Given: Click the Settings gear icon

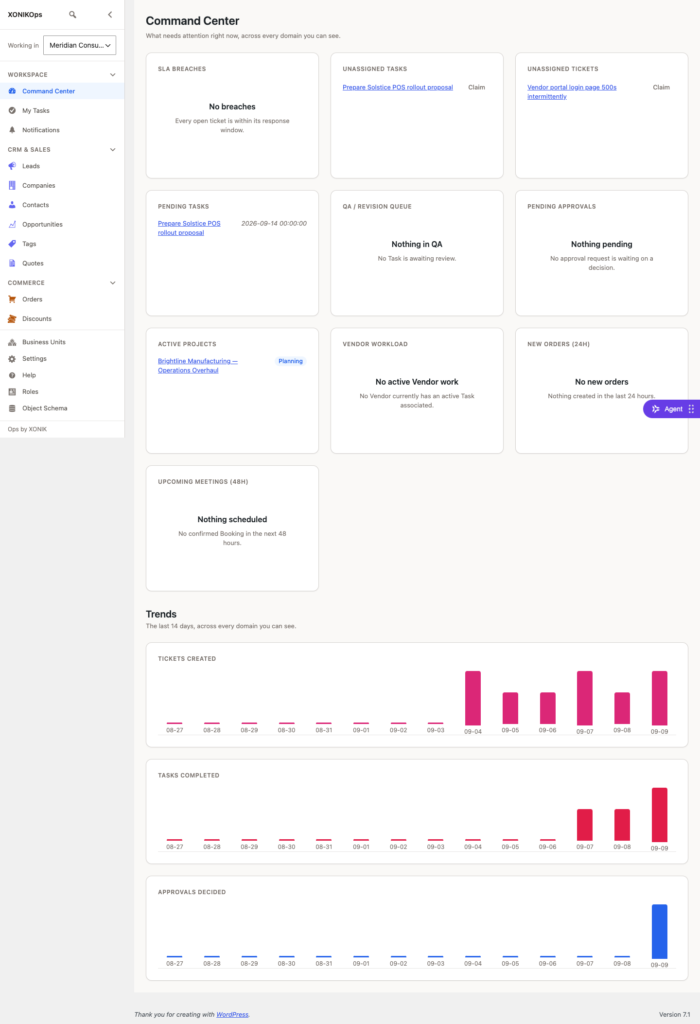Looking at the screenshot, I should [x=12, y=359].
